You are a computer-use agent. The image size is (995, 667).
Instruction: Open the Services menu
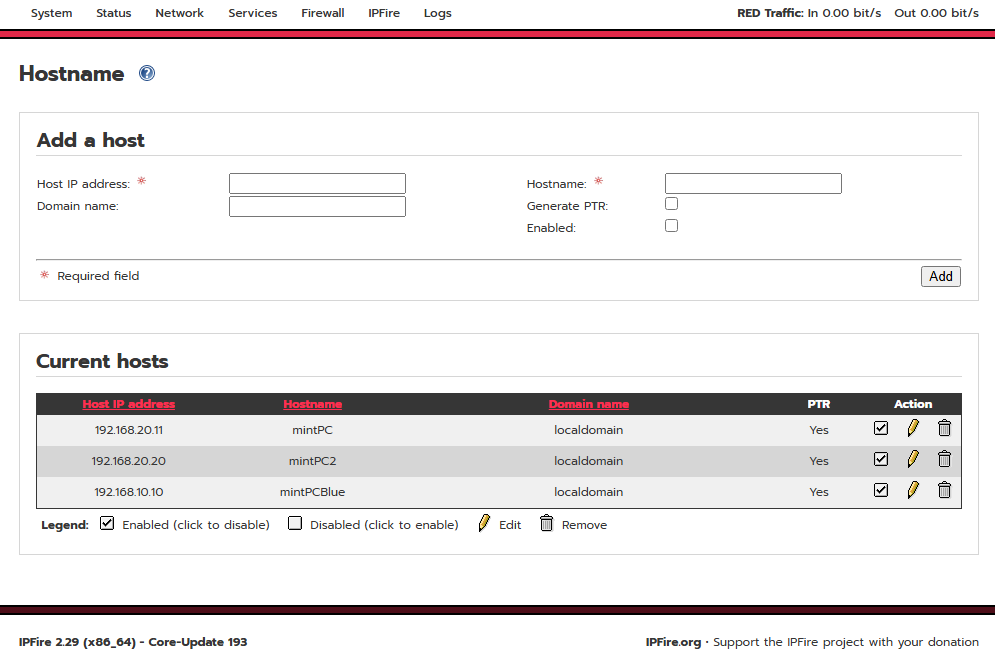pyautogui.click(x=253, y=13)
